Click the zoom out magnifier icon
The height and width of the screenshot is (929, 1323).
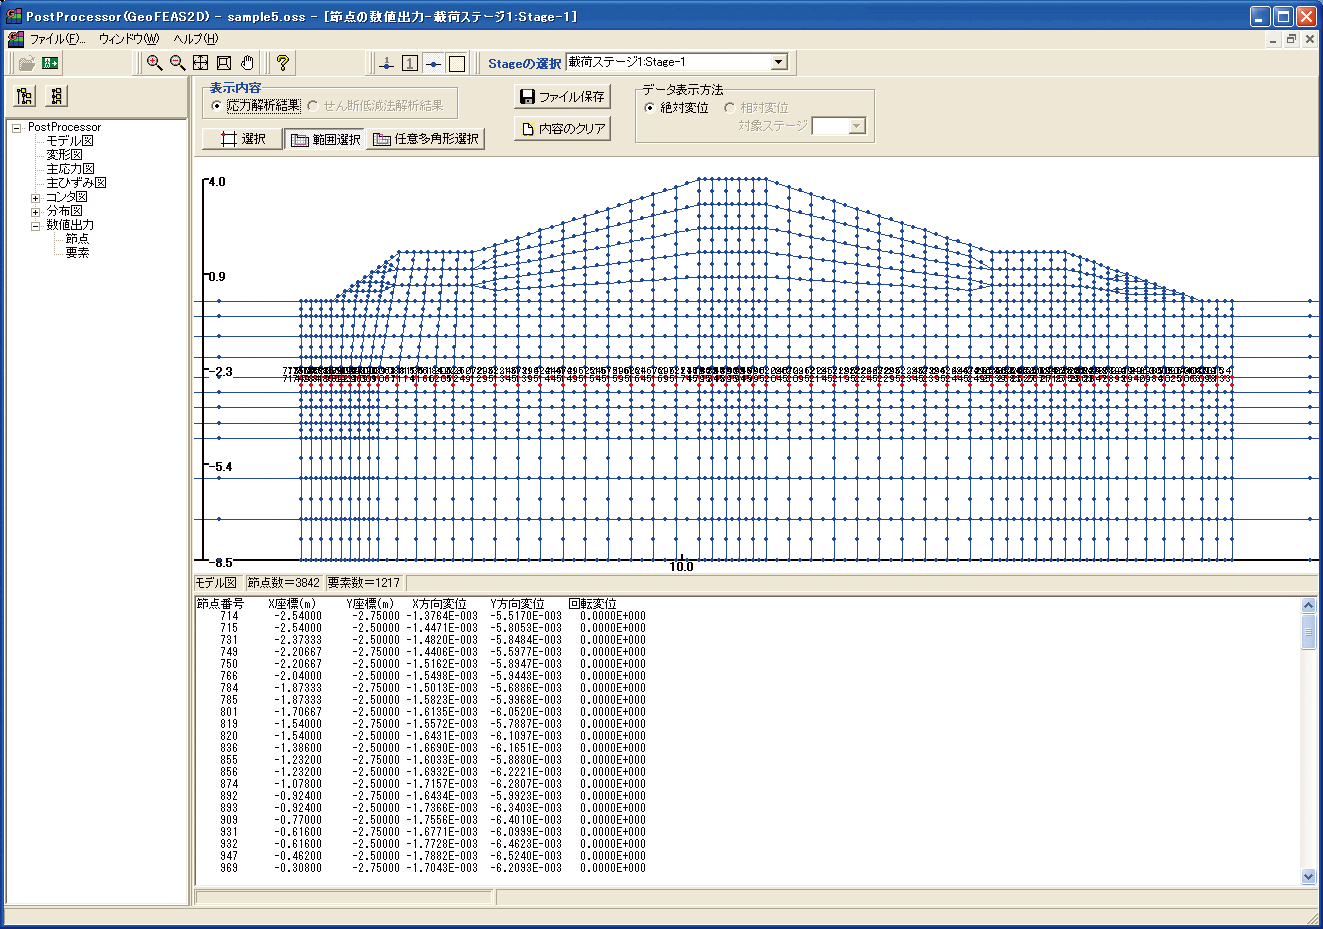177,63
